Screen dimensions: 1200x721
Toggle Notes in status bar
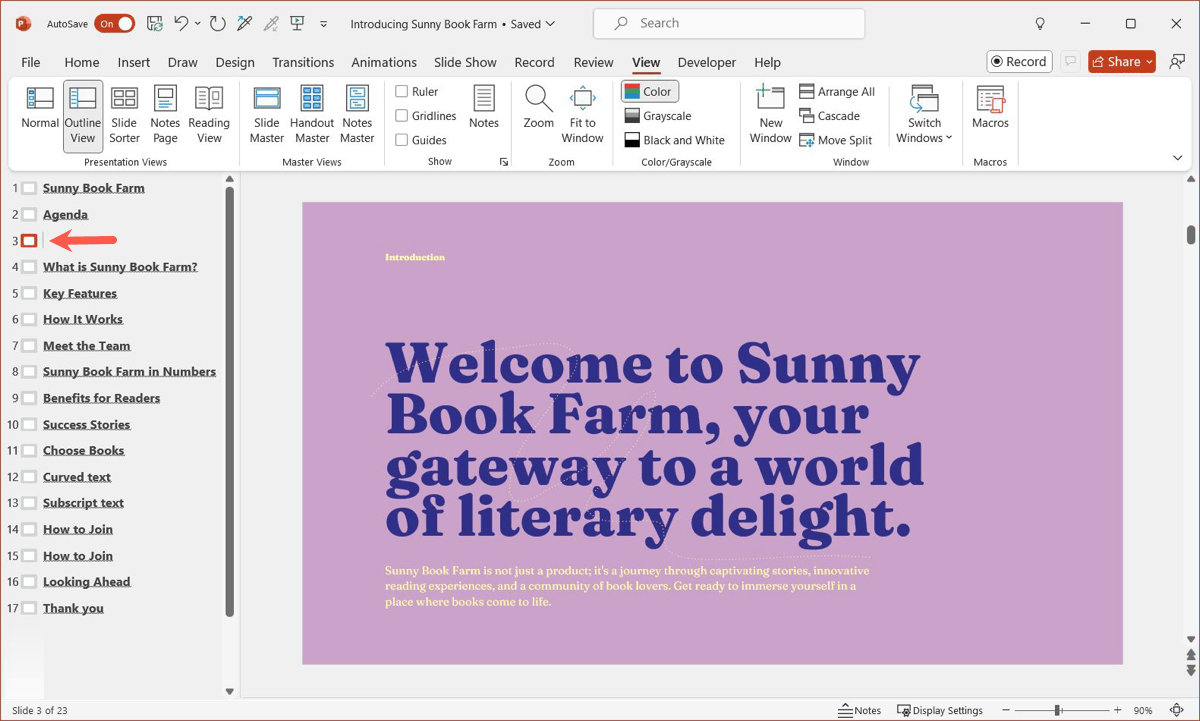(x=860, y=710)
